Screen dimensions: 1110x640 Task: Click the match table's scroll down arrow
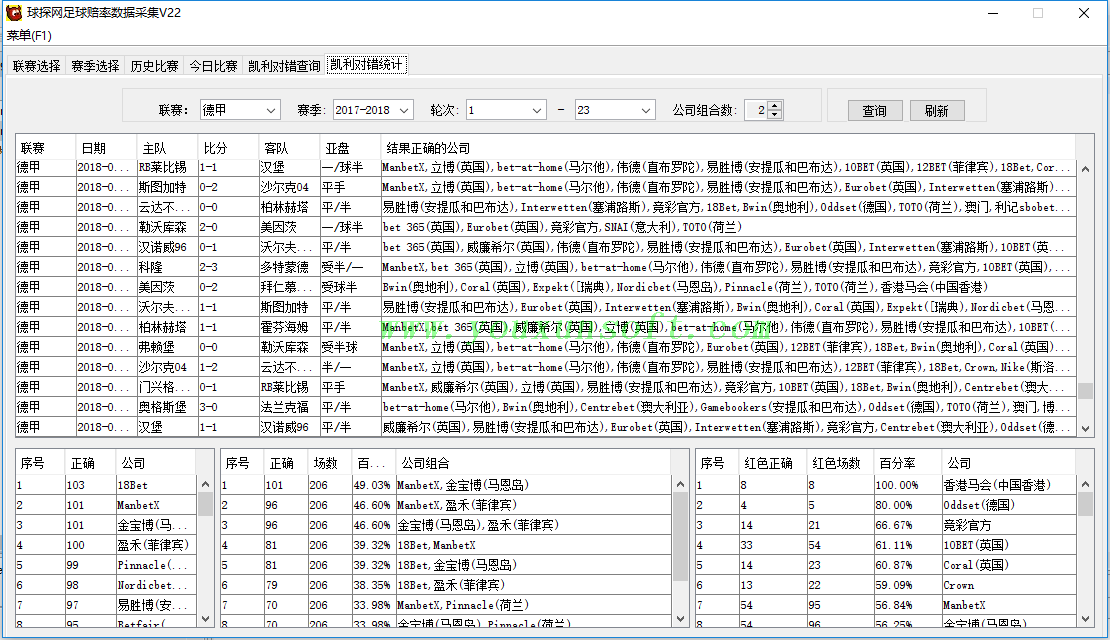1085,428
